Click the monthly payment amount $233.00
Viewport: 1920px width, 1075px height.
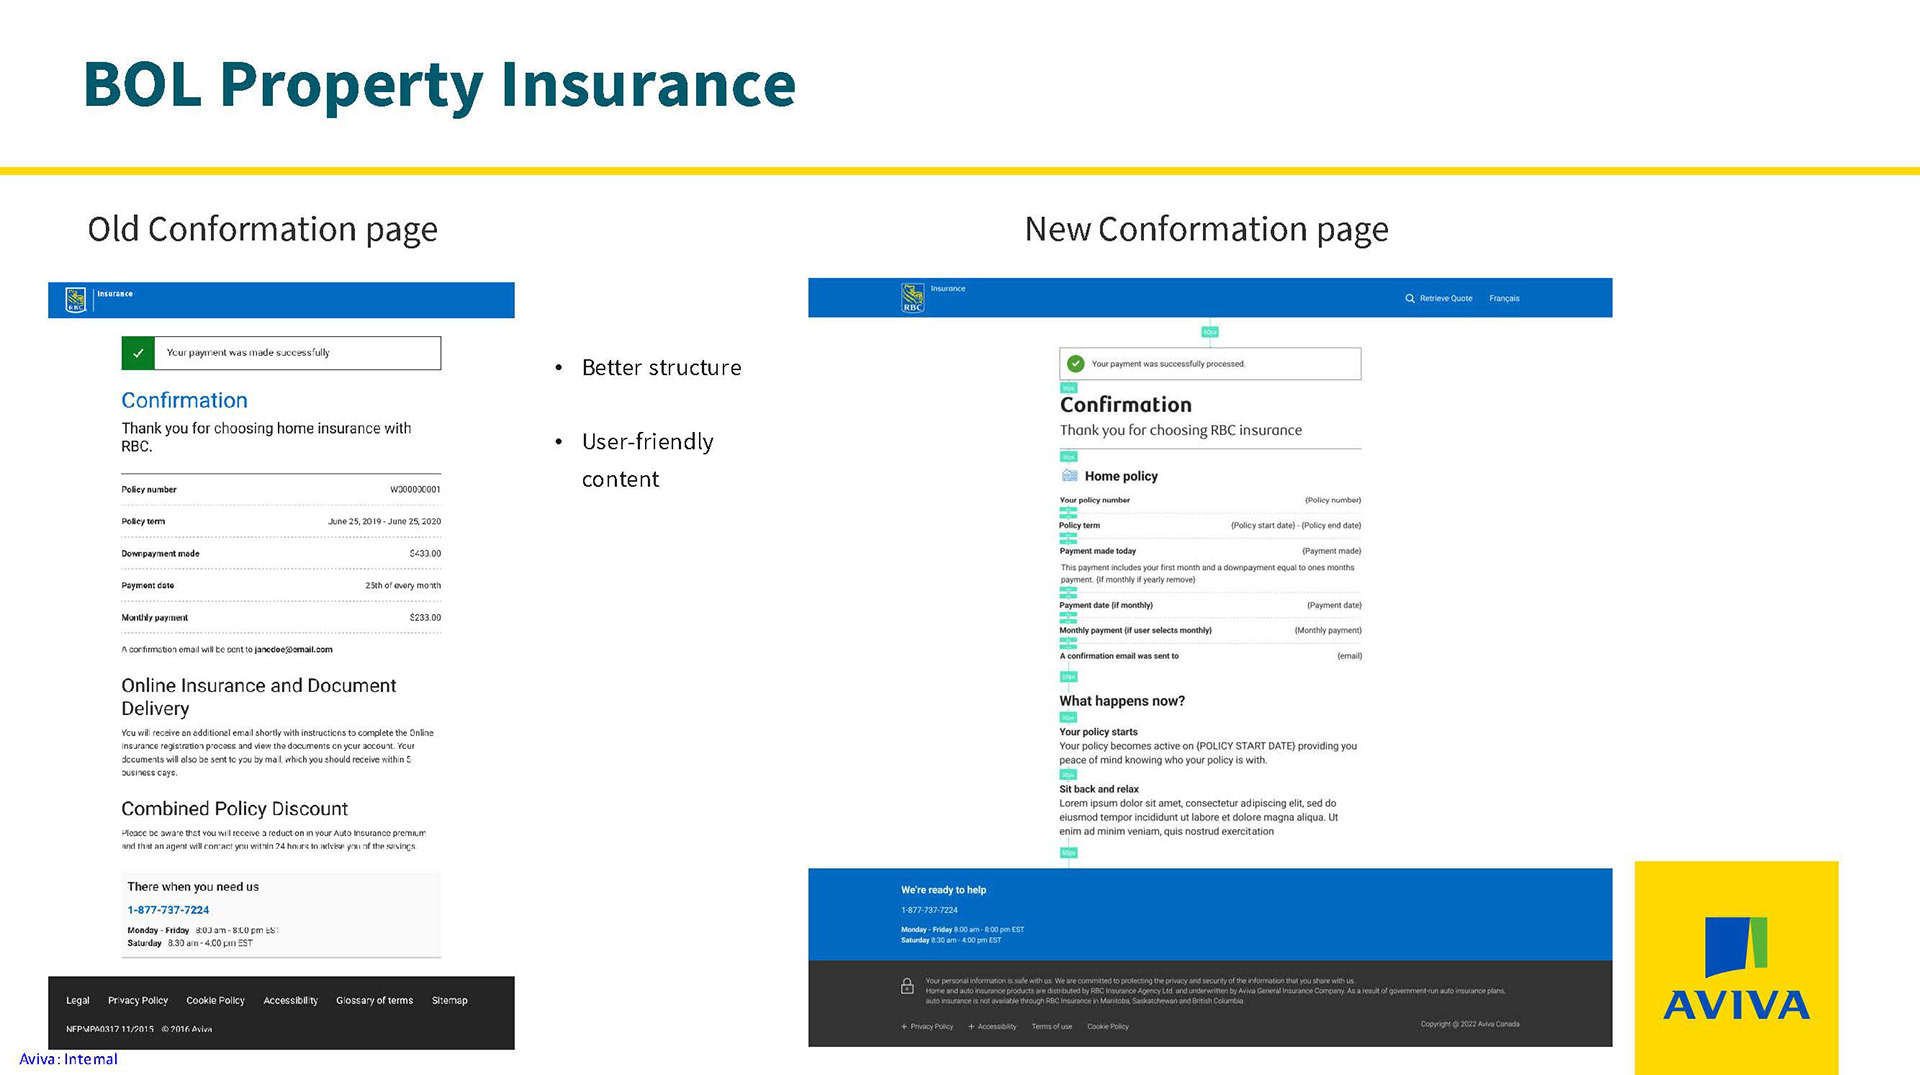[425, 617]
